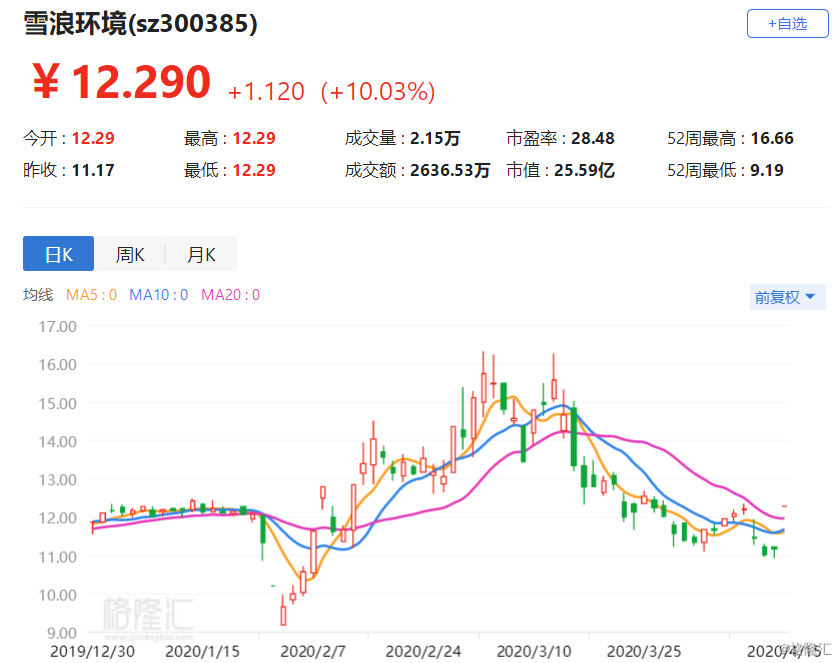Click 成交额 turnover value 2636.53万
This screenshot has width=839, height=663.
pyautogui.click(x=450, y=170)
